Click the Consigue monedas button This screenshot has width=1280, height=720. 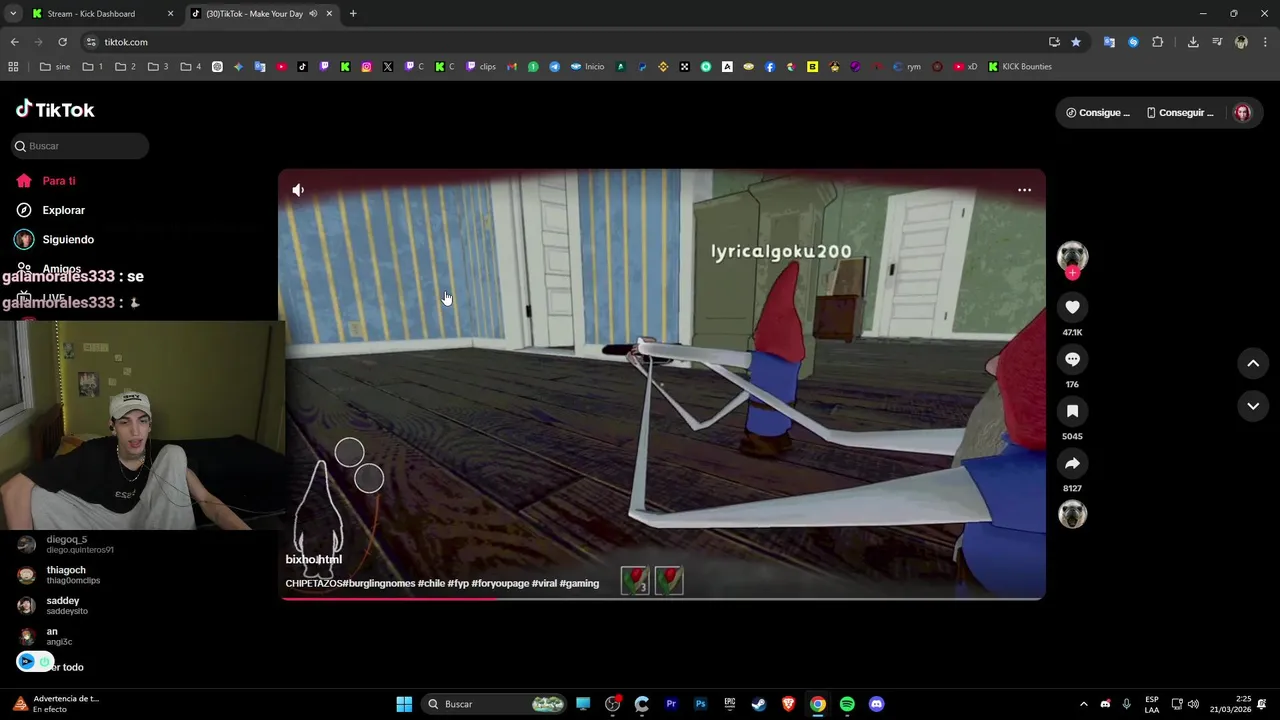1097,113
